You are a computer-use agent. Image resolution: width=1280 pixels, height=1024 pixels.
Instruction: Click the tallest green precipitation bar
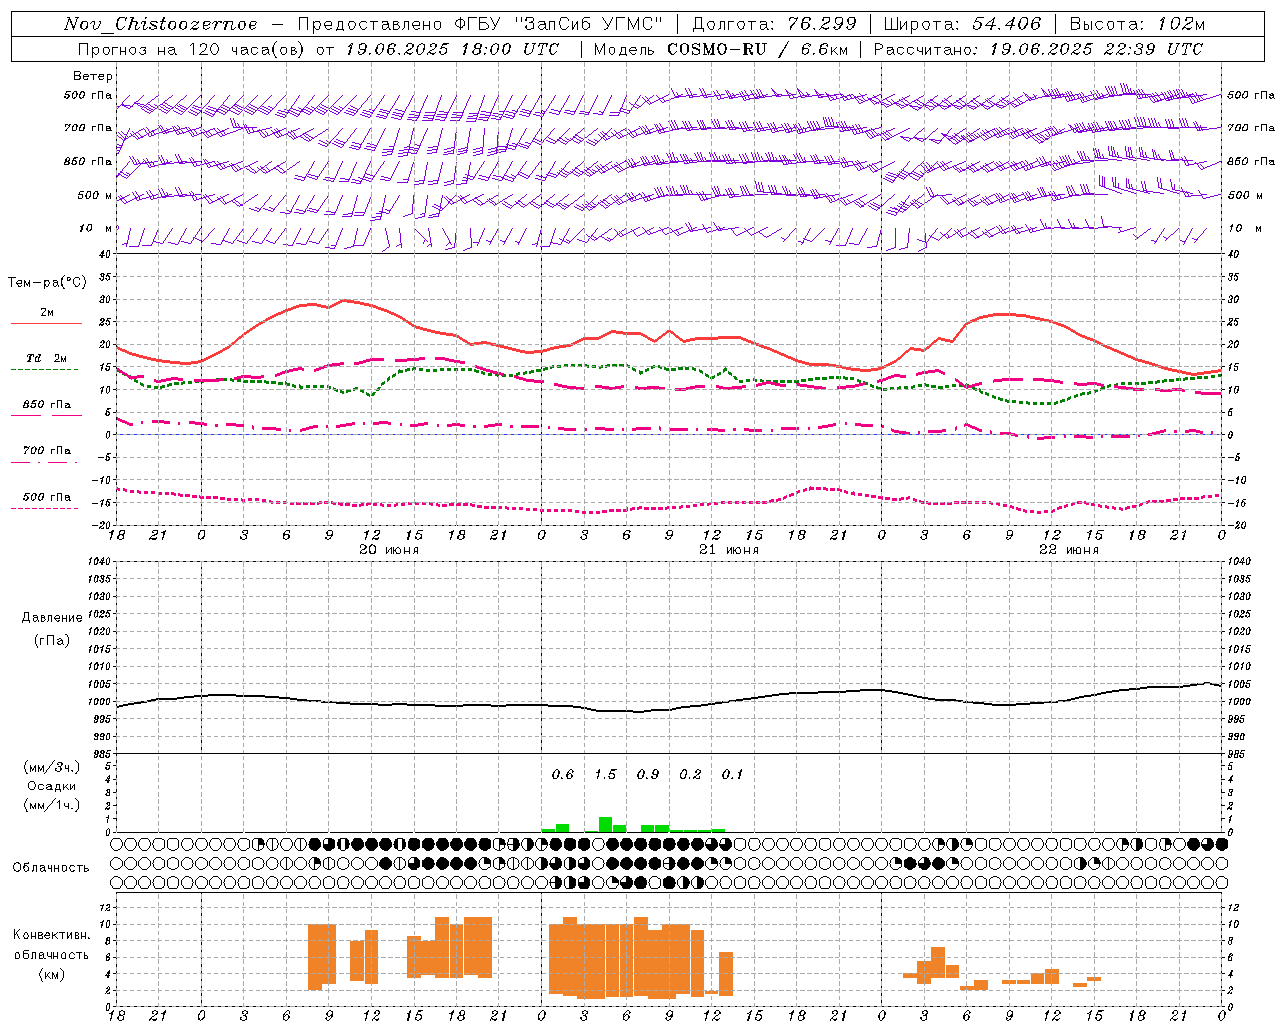[605, 825]
